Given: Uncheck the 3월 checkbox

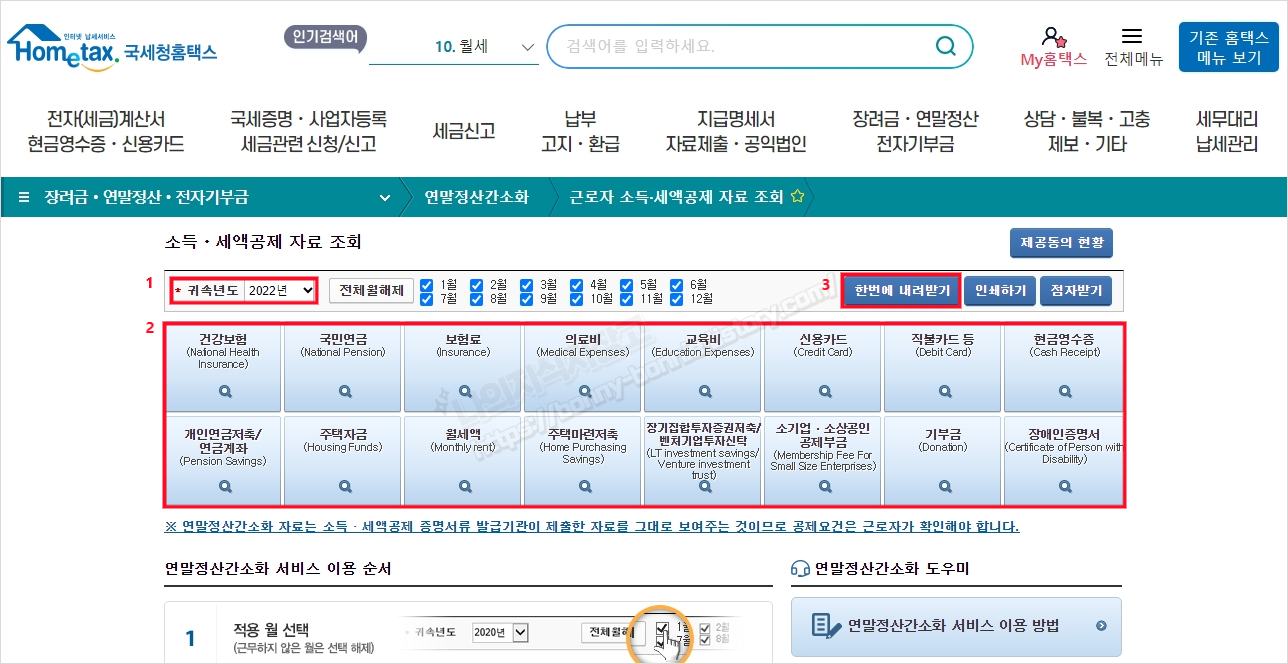Looking at the screenshot, I should 527,284.
